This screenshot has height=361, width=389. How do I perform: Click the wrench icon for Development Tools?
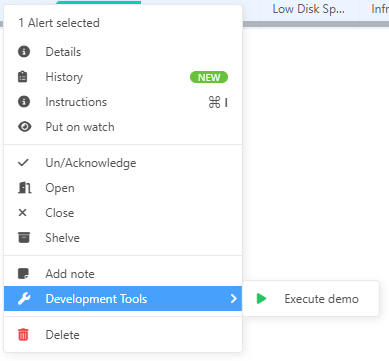click(24, 299)
